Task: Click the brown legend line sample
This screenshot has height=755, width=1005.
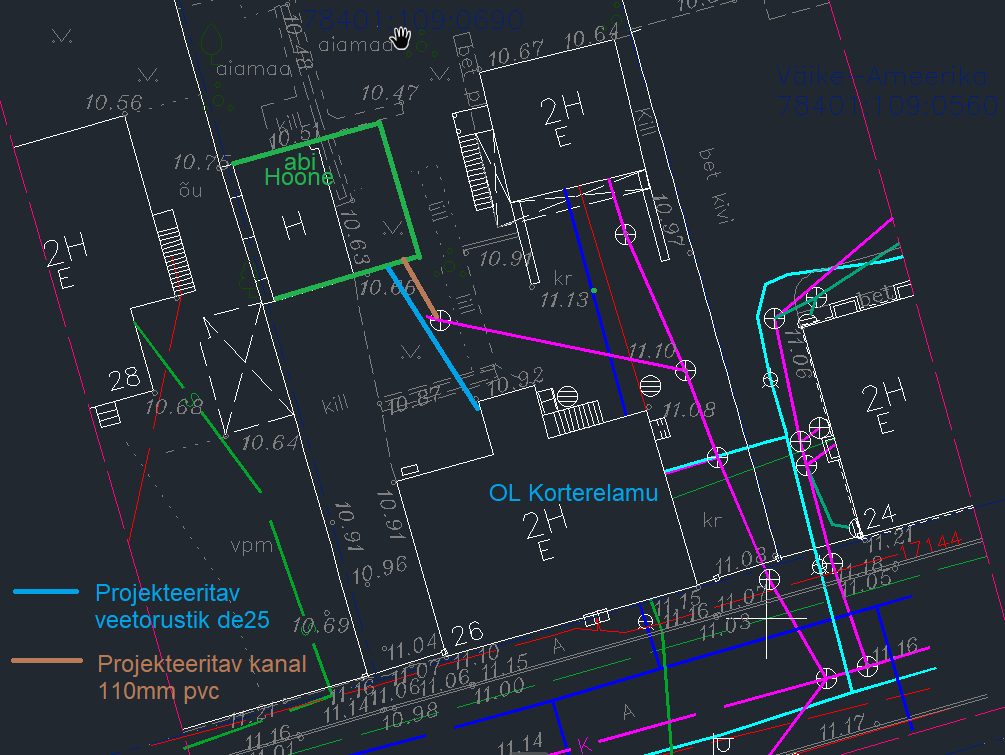Action: tap(46, 661)
